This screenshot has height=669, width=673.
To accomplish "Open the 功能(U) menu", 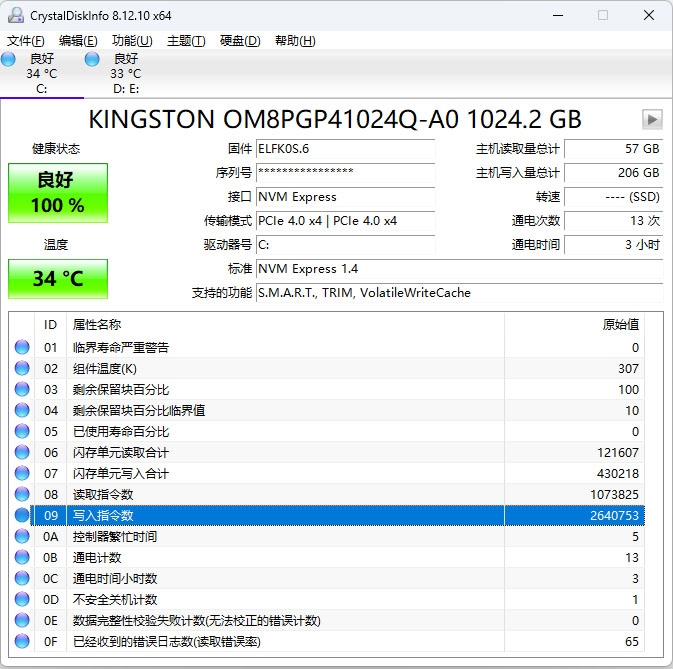I will (x=132, y=41).
